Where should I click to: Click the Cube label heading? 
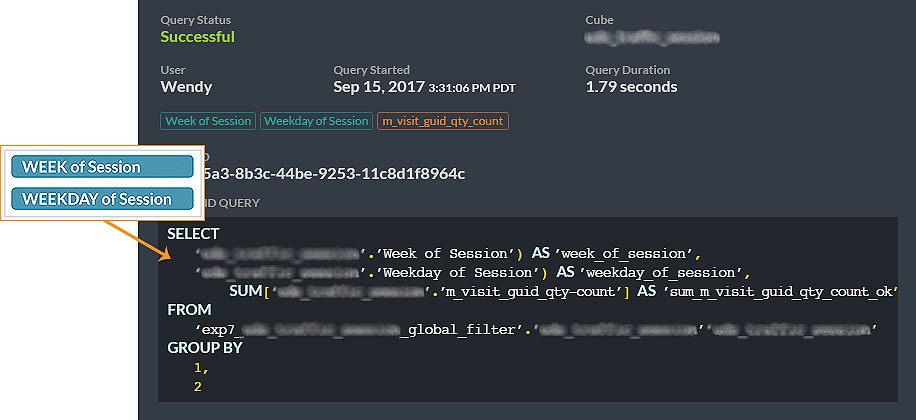click(x=599, y=20)
